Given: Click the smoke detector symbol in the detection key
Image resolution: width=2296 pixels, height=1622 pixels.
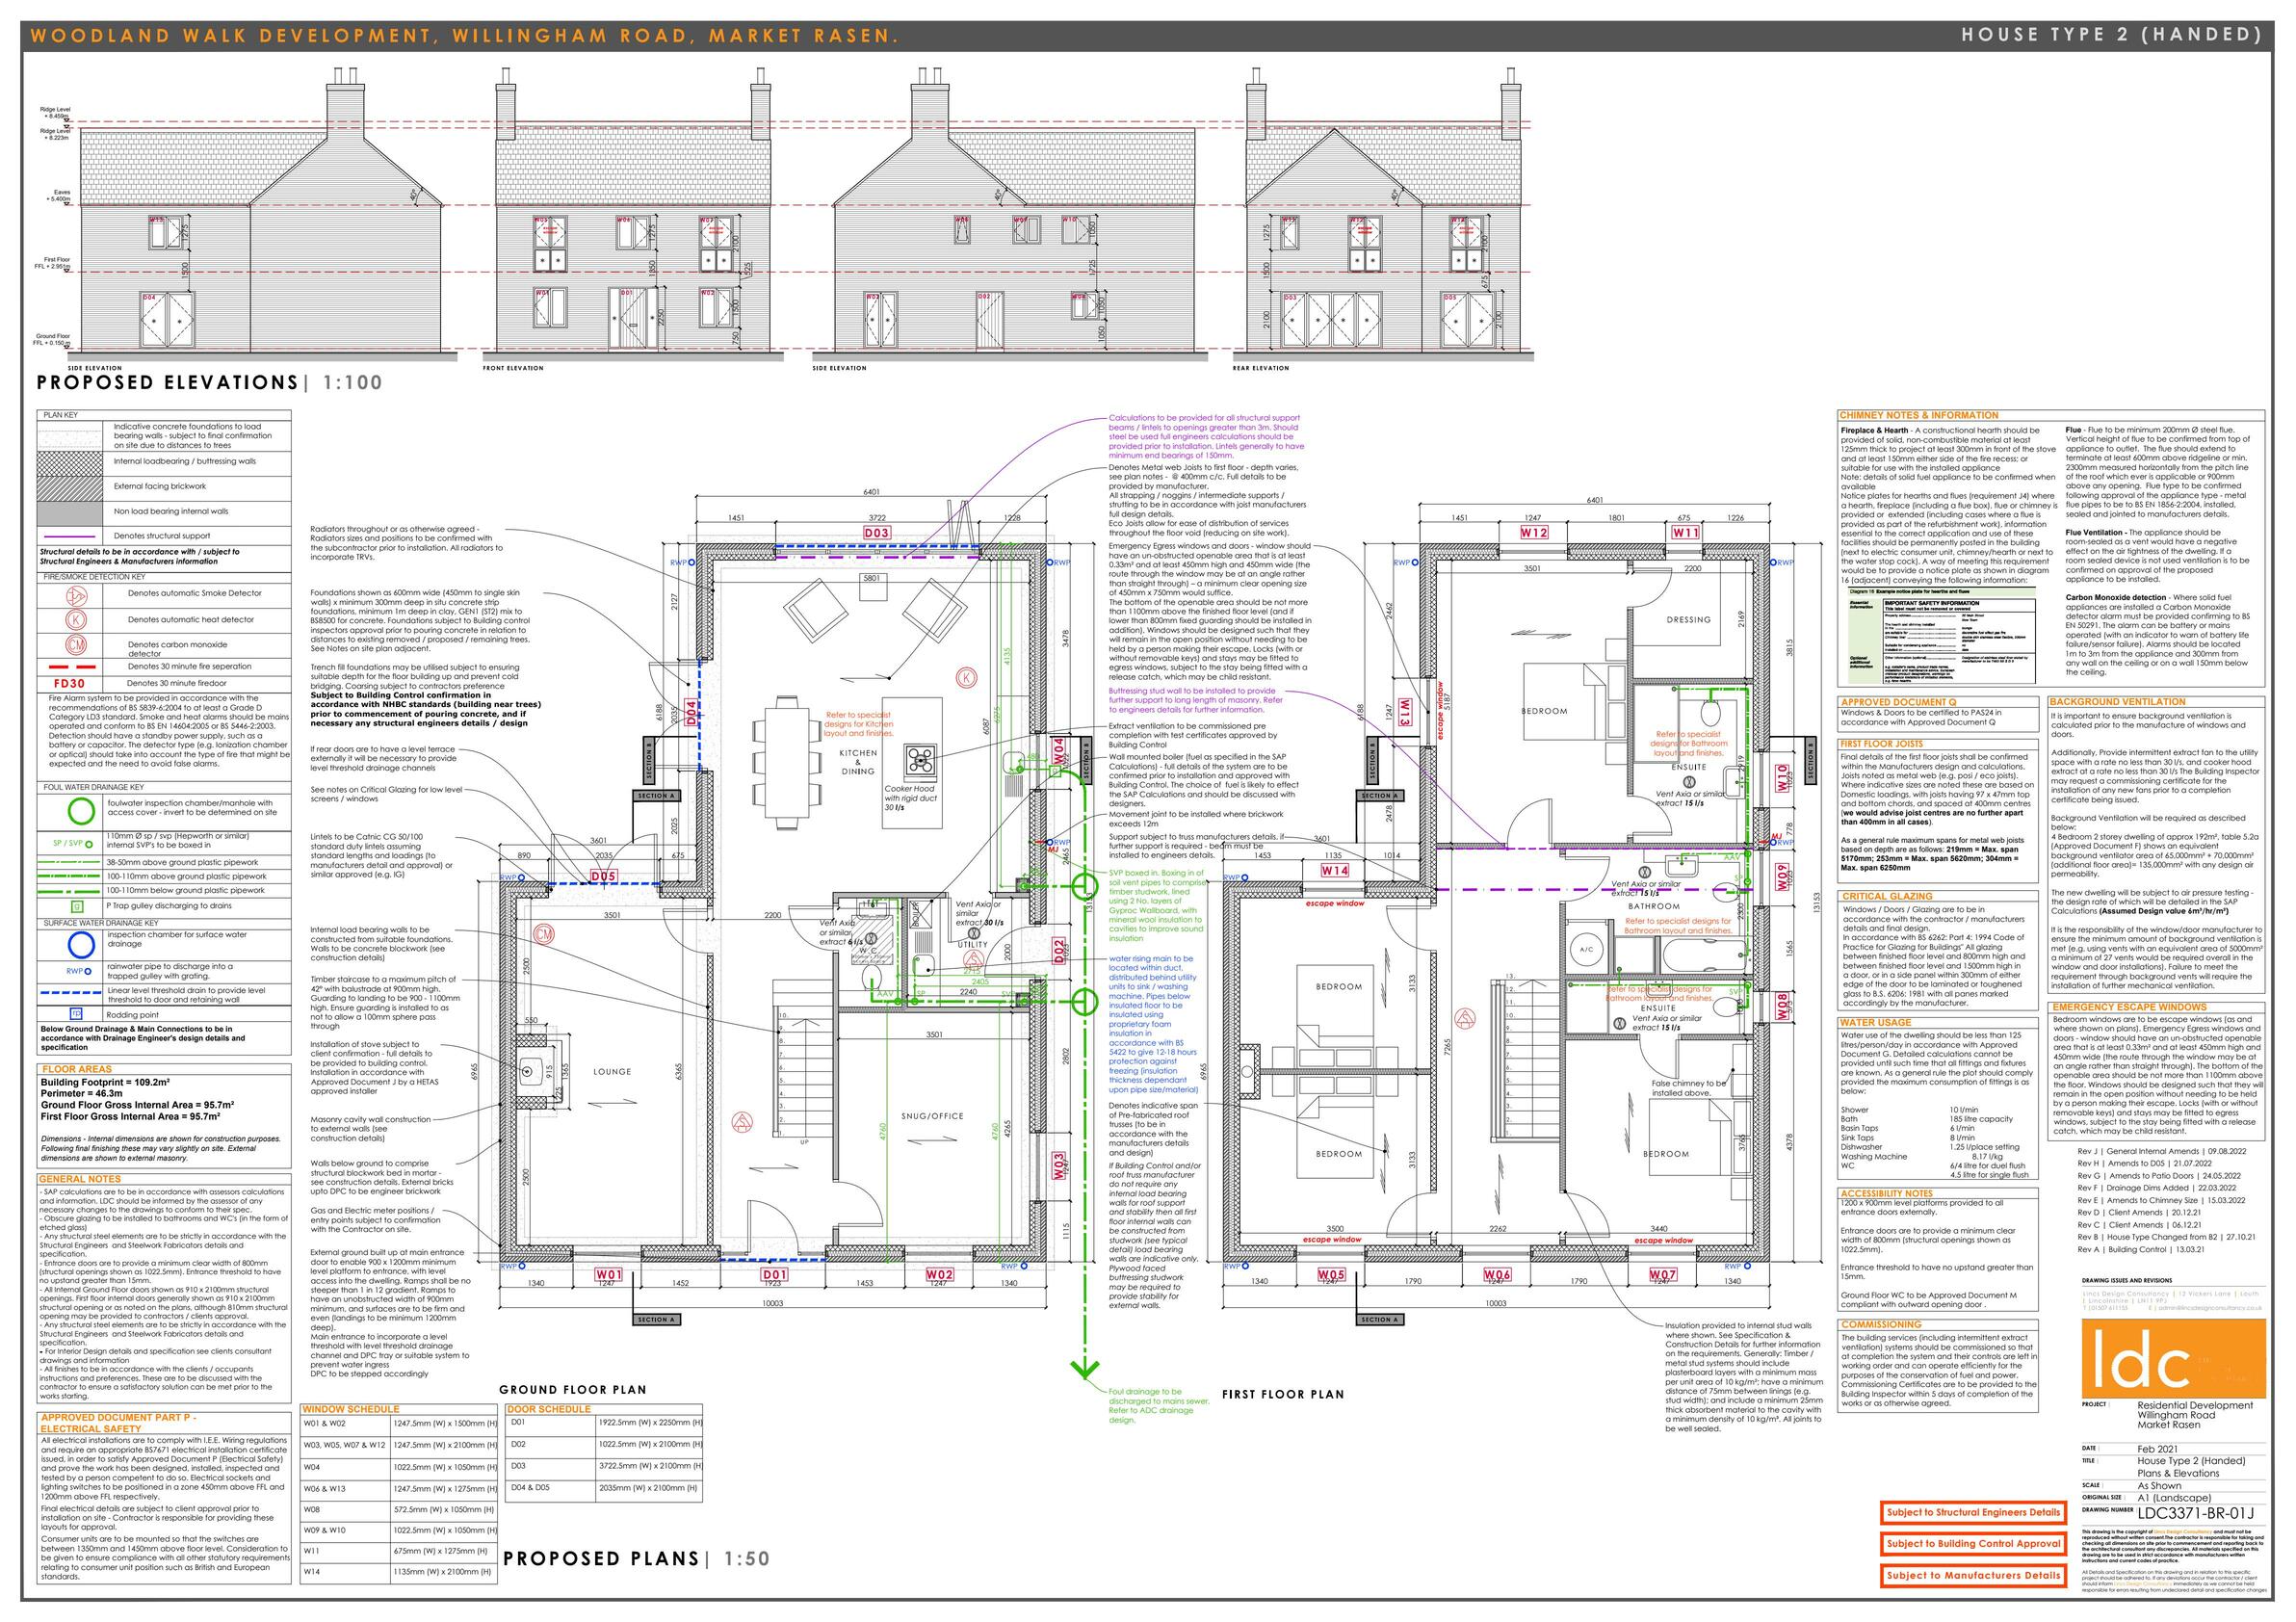Looking at the screenshot, I should pos(77,595).
